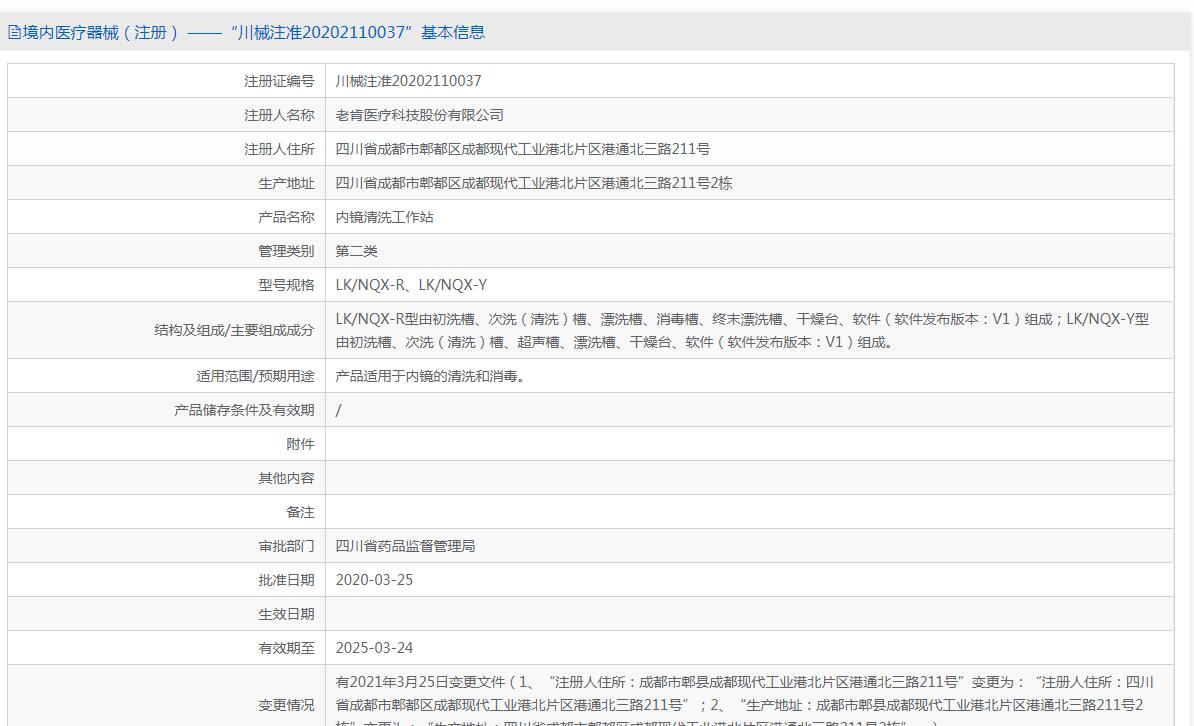Click the production address ending in 211号2栋

(x=534, y=183)
